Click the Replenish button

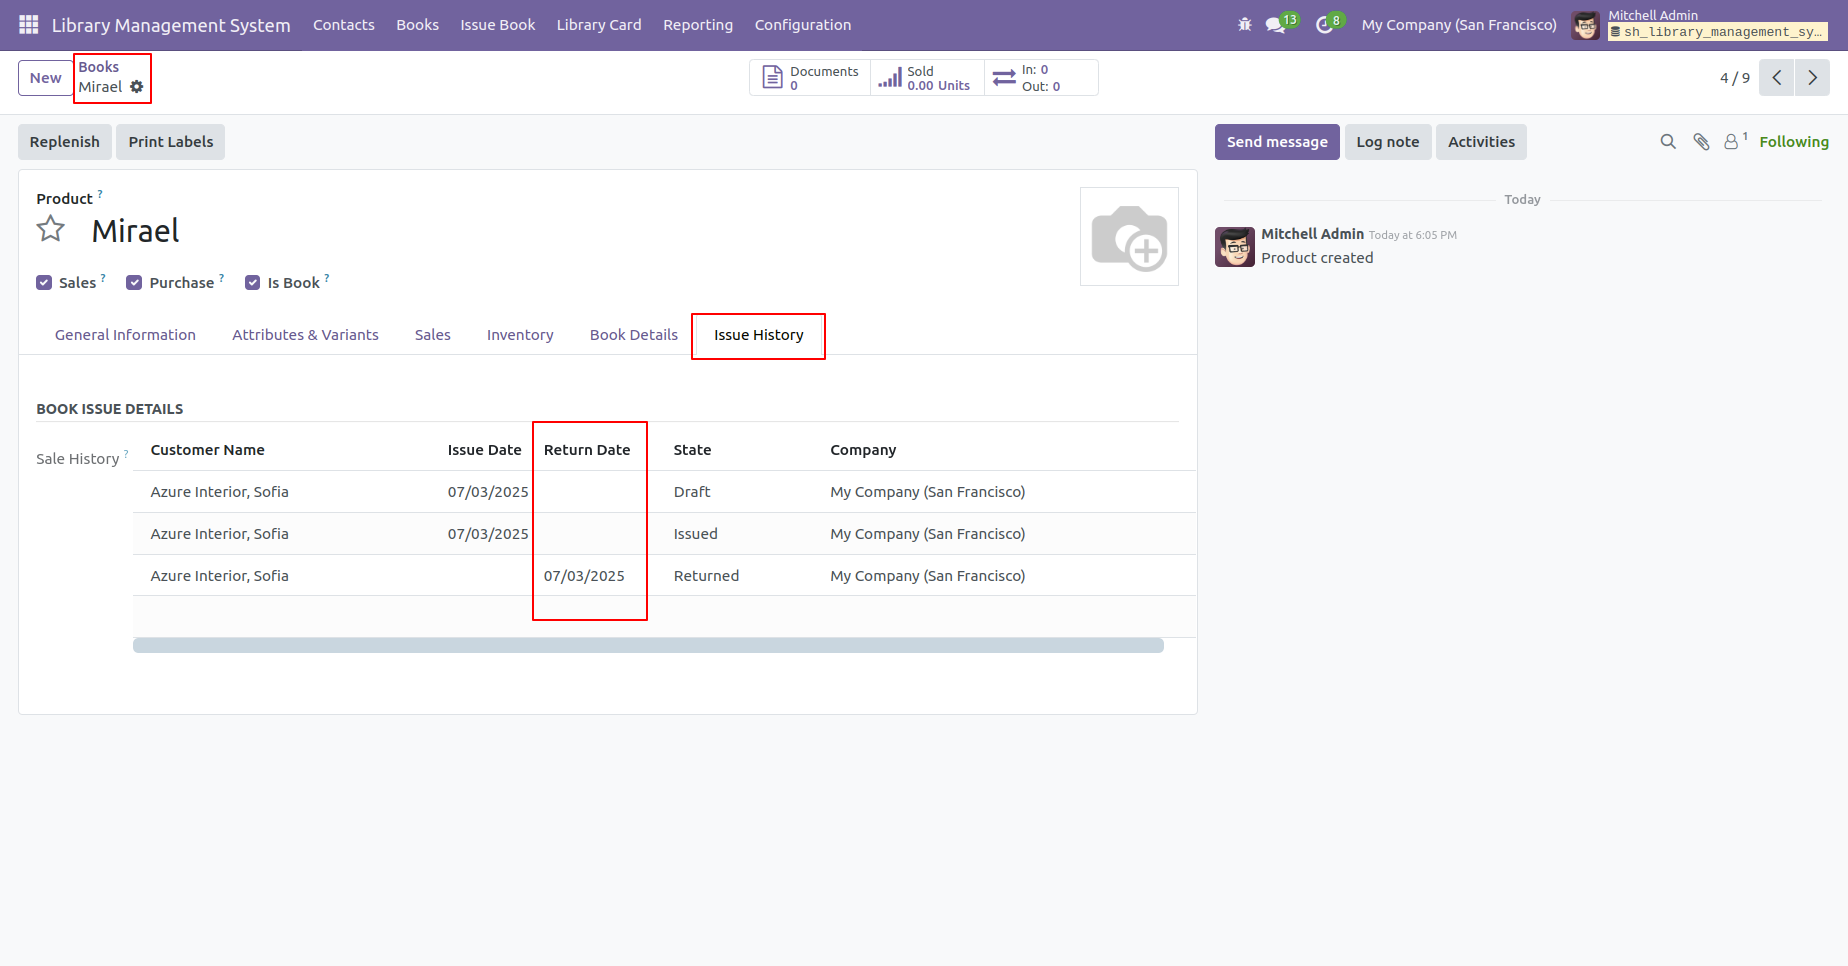tap(65, 142)
